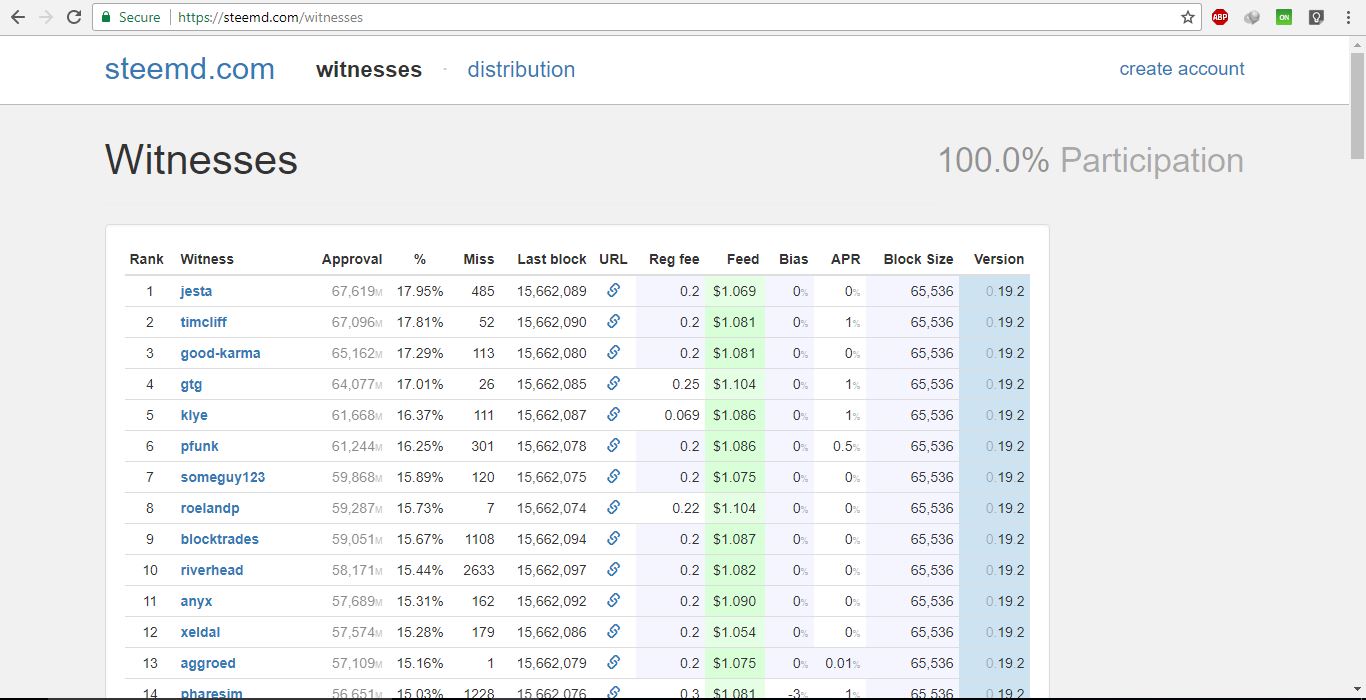This screenshot has width=1366, height=700.
Task: Click the 15,662,094 last block cell
Action: [552, 540]
